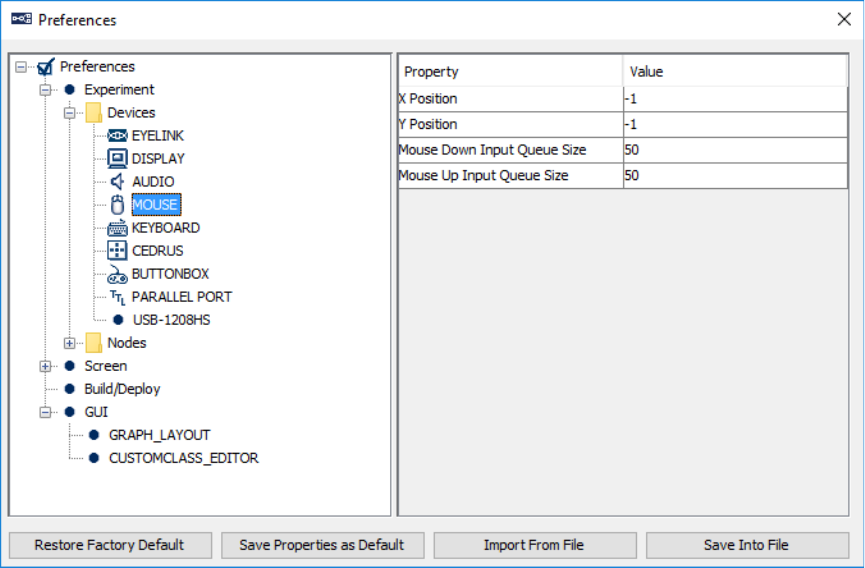
Task: Click the MOUSE device icon
Action: coord(117,205)
